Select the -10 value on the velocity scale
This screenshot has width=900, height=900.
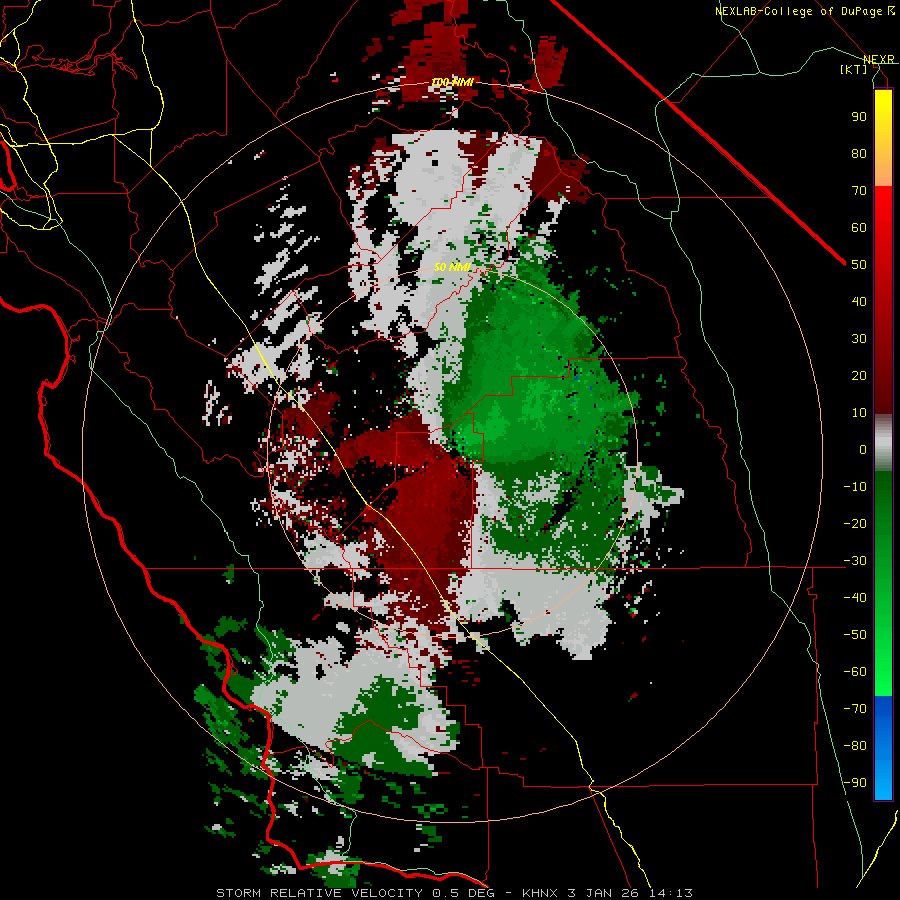click(x=855, y=487)
